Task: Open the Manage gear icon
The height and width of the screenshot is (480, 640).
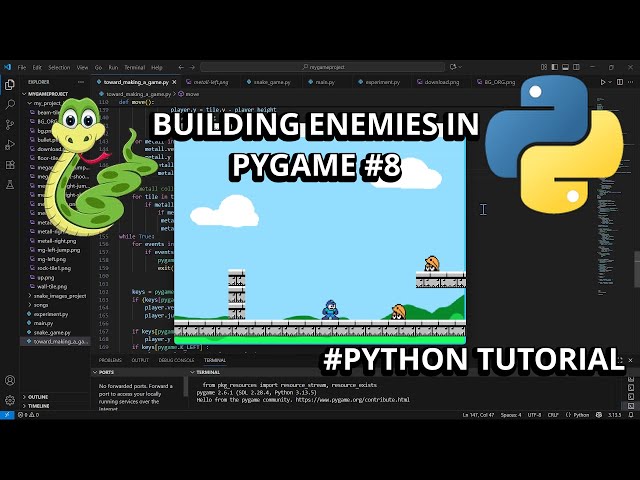Action: pyautogui.click(x=10, y=400)
